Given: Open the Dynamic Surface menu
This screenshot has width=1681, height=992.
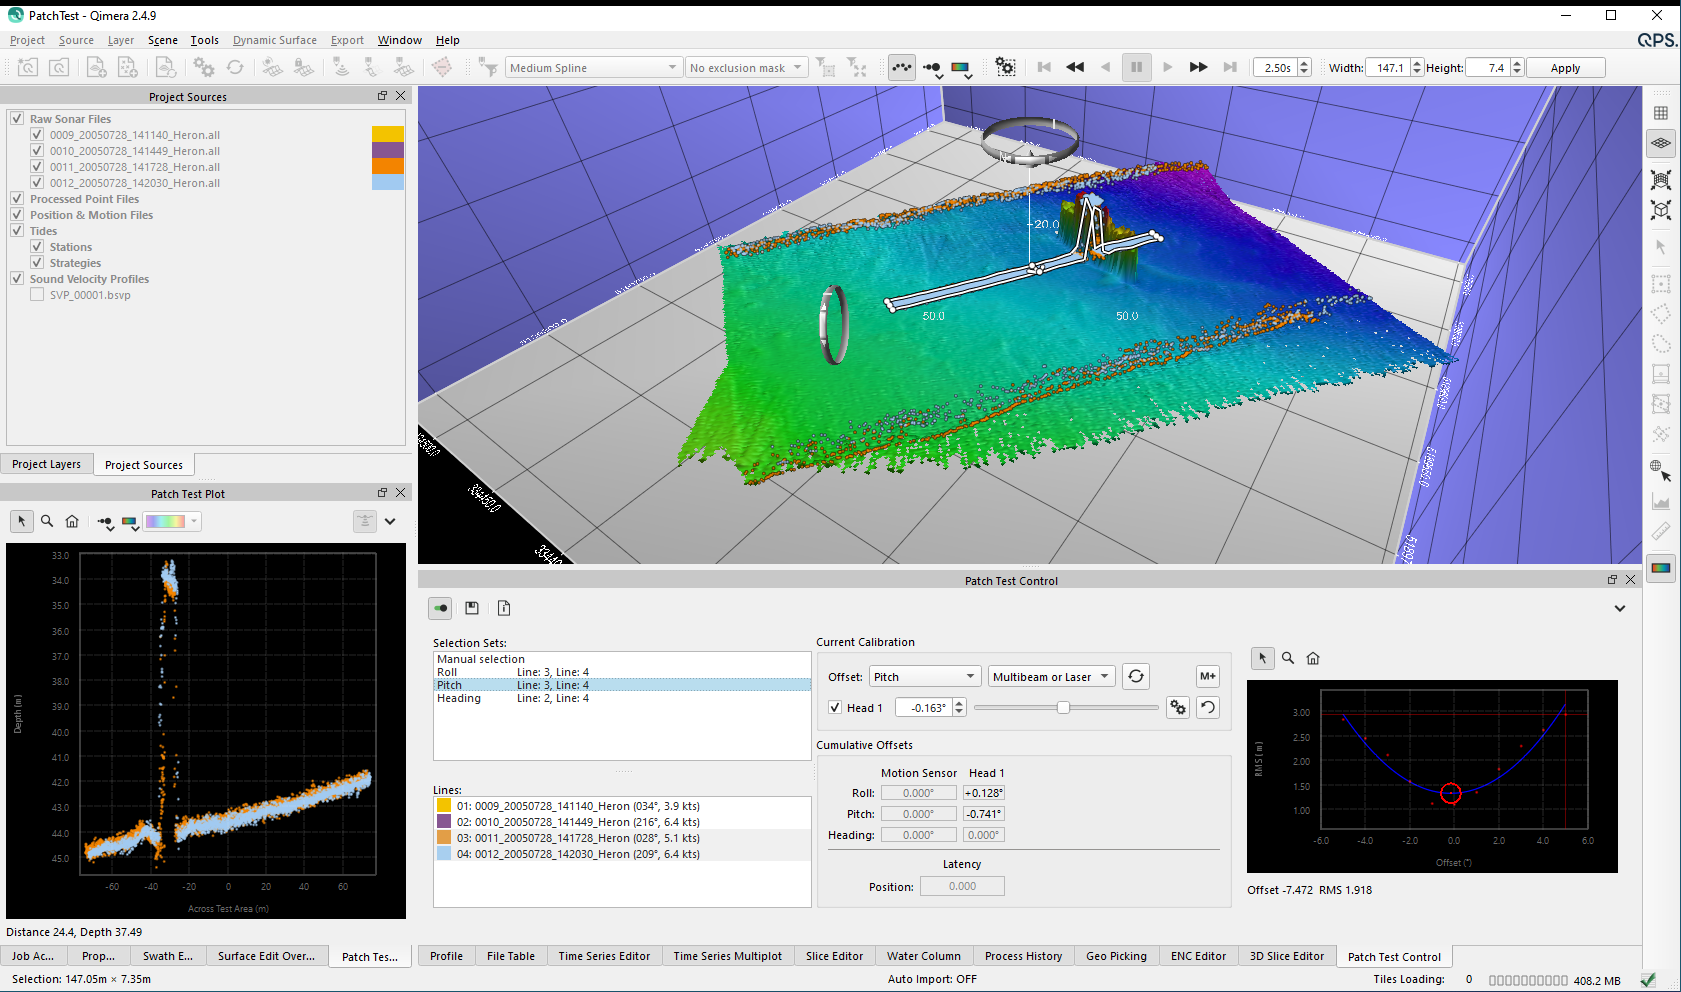Looking at the screenshot, I should [274, 40].
